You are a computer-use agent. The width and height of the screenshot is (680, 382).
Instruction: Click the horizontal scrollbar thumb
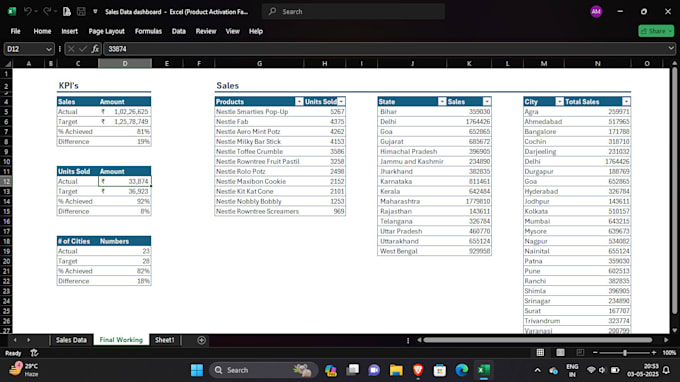coord(538,340)
